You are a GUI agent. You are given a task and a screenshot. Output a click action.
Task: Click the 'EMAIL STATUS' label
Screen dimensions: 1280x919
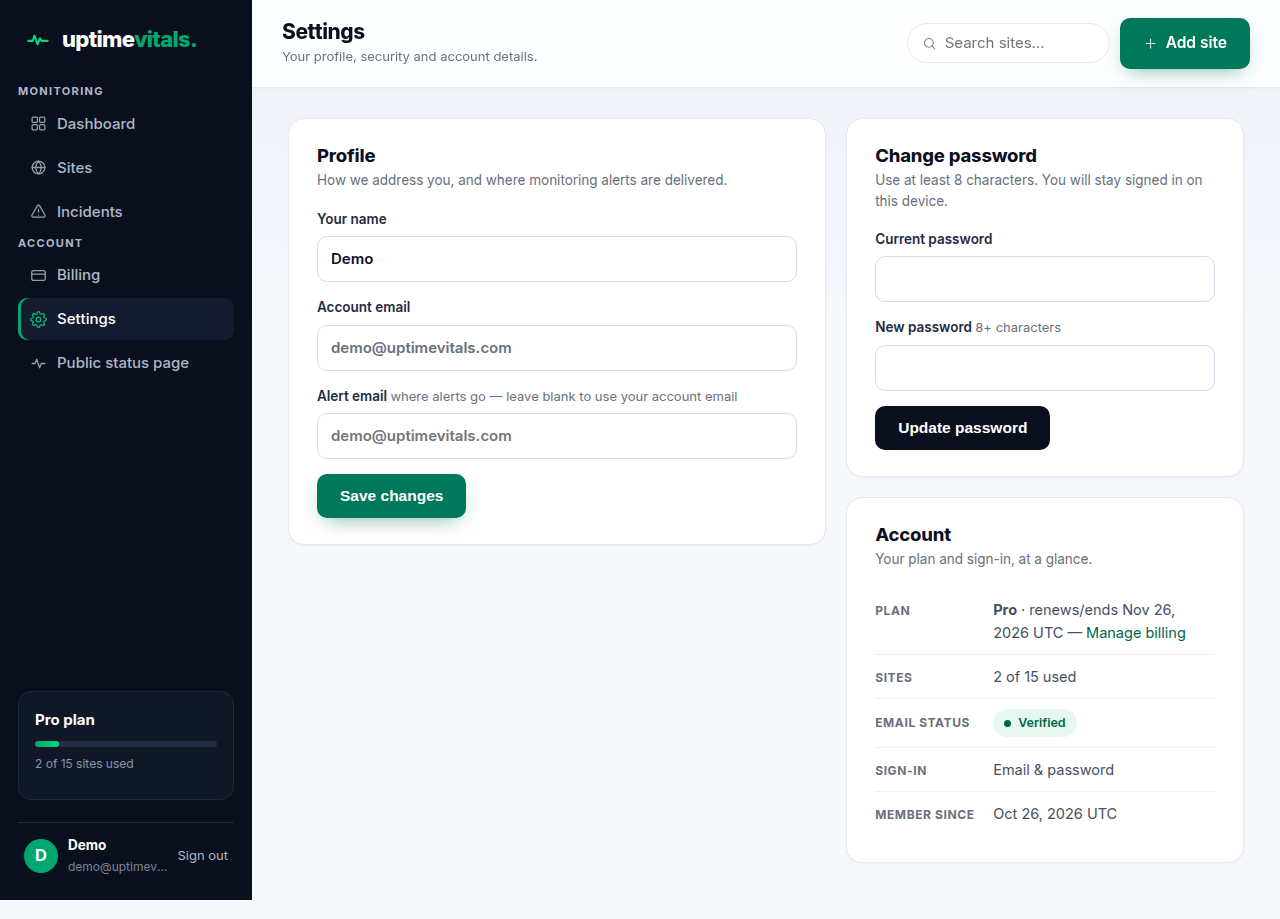922,723
